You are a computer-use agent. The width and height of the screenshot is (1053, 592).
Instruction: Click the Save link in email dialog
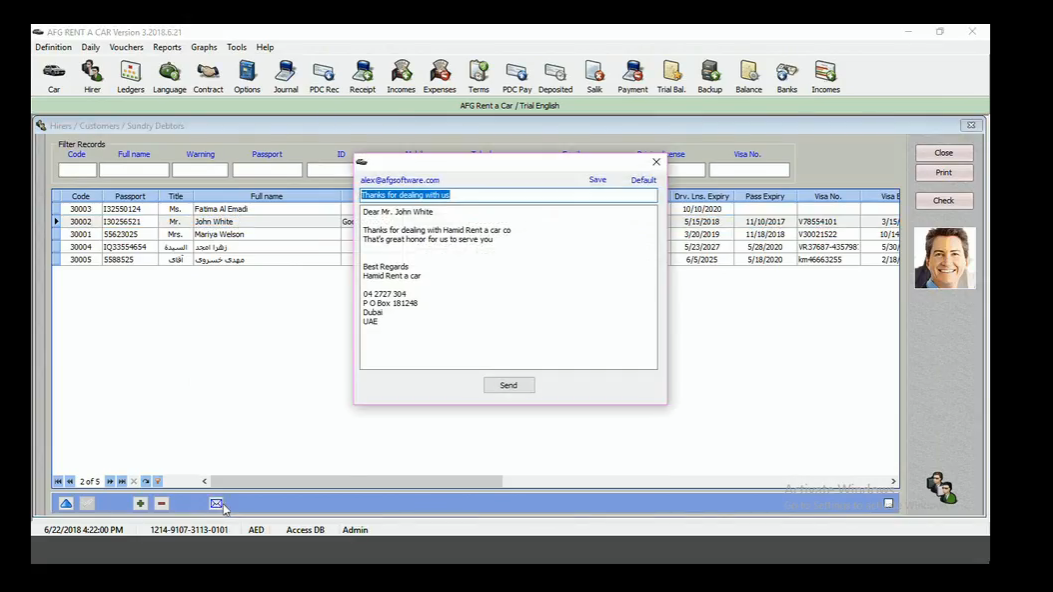[598, 180]
